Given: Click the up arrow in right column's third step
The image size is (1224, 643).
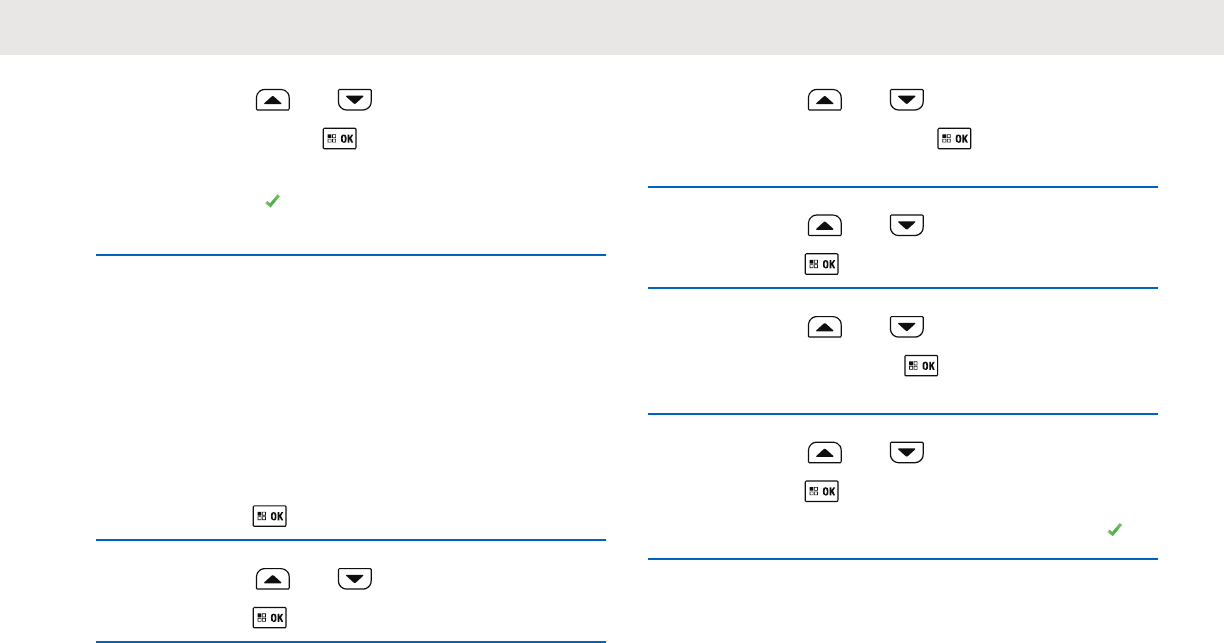Looking at the screenshot, I should click(x=825, y=328).
